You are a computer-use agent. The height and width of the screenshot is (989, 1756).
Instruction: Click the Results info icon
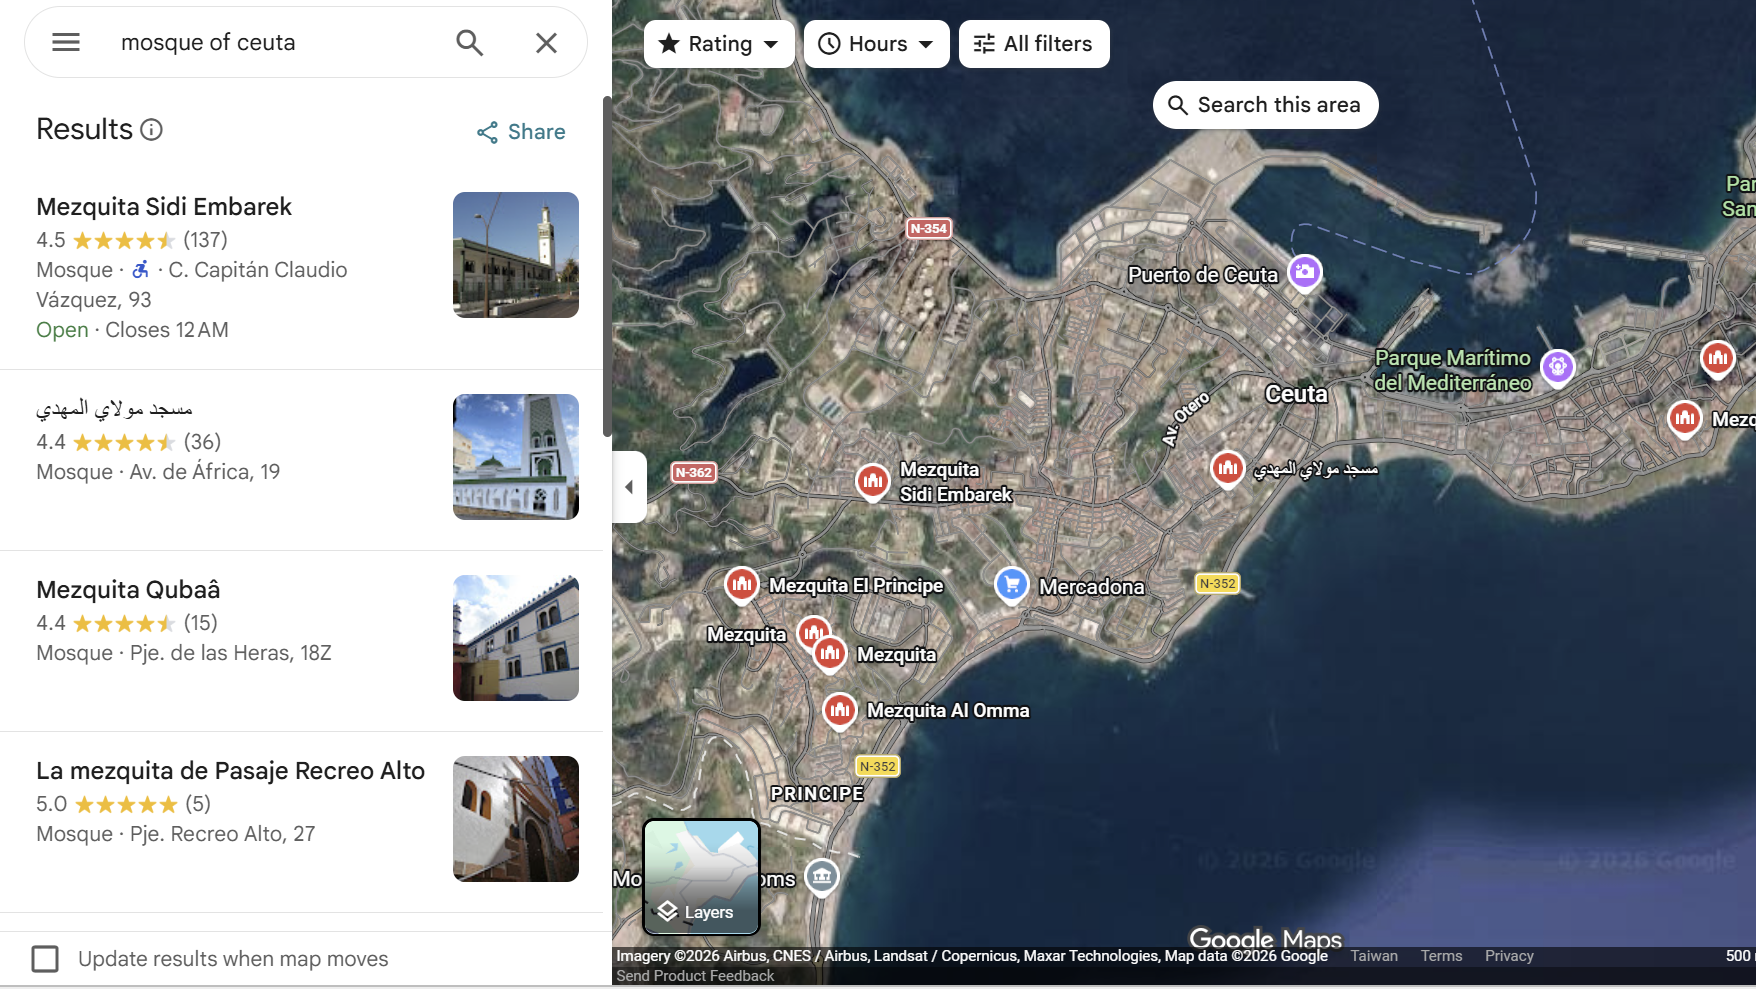151,130
